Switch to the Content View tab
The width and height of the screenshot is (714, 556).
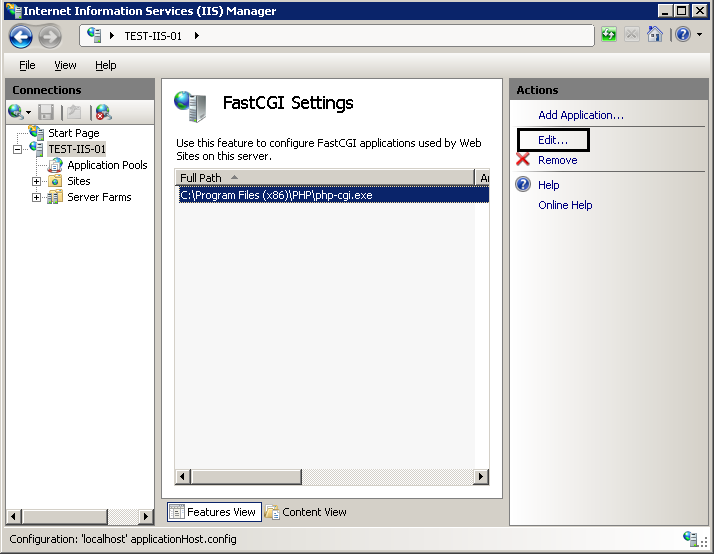pyautogui.click(x=306, y=512)
